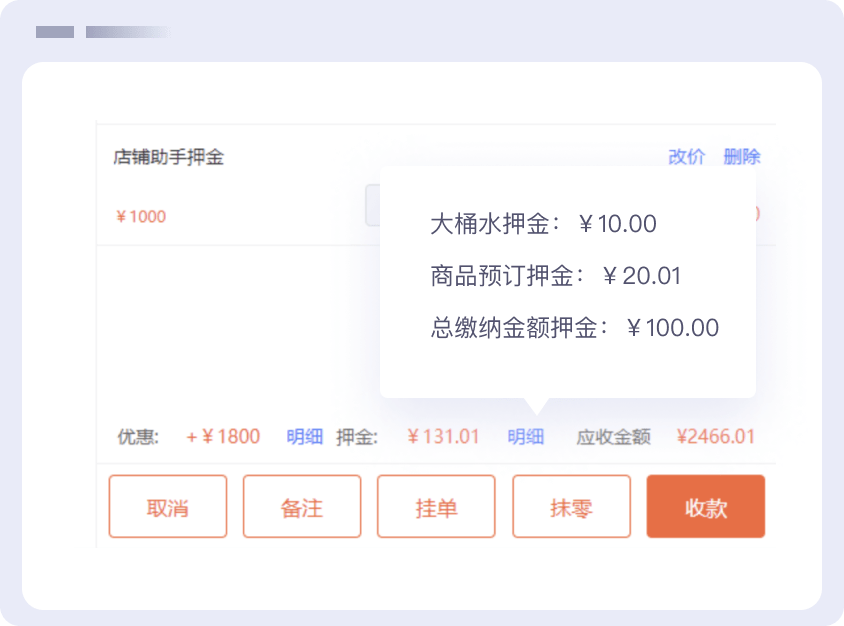The height and width of the screenshot is (626, 844).
Task: Select the 大桶水押金 row in popup
Action: [x=543, y=224]
